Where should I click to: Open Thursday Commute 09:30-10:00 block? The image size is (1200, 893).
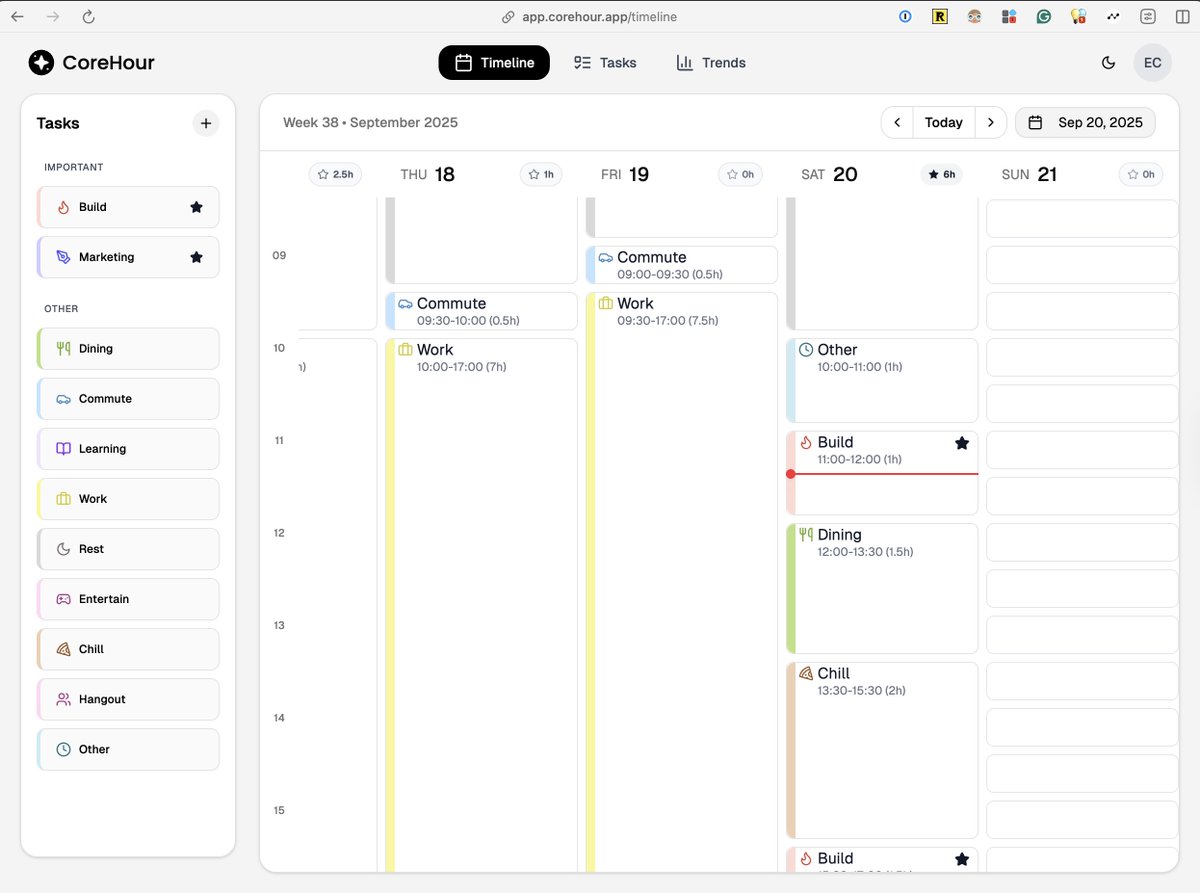[481, 311]
